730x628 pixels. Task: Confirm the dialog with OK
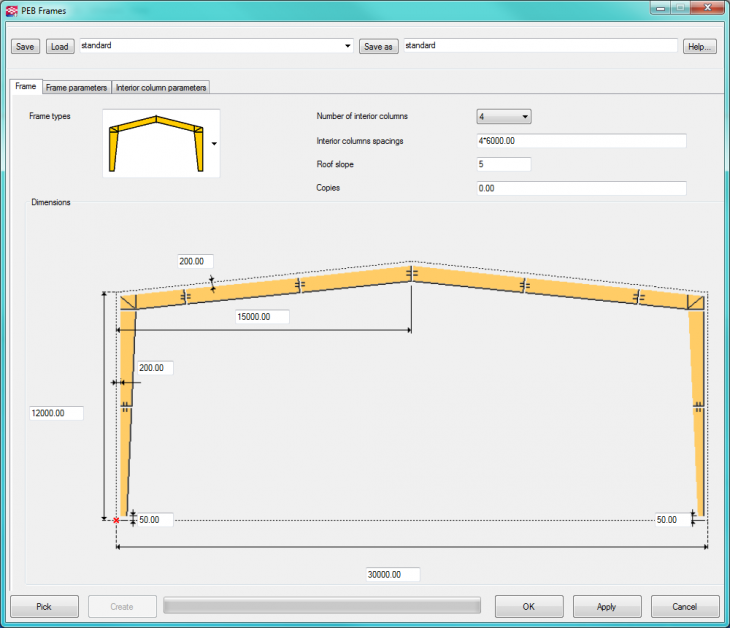click(x=529, y=606)
